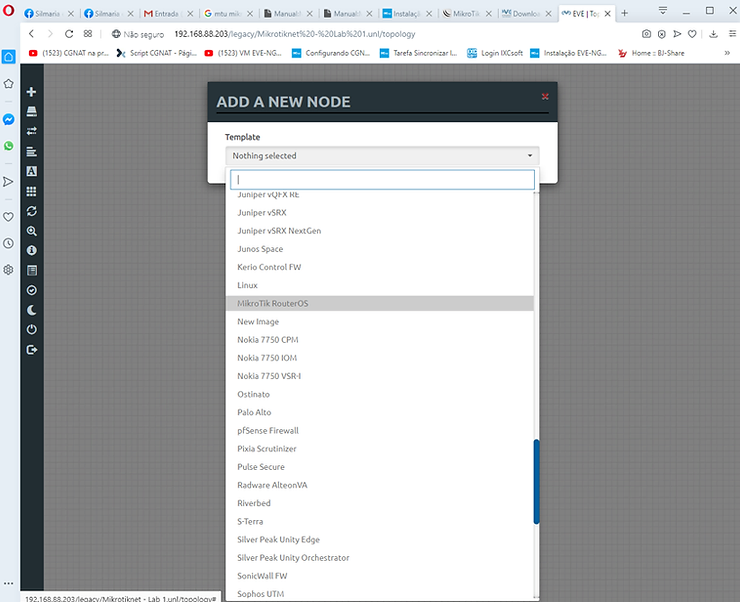Open Opera home speed dial icon

8,57
